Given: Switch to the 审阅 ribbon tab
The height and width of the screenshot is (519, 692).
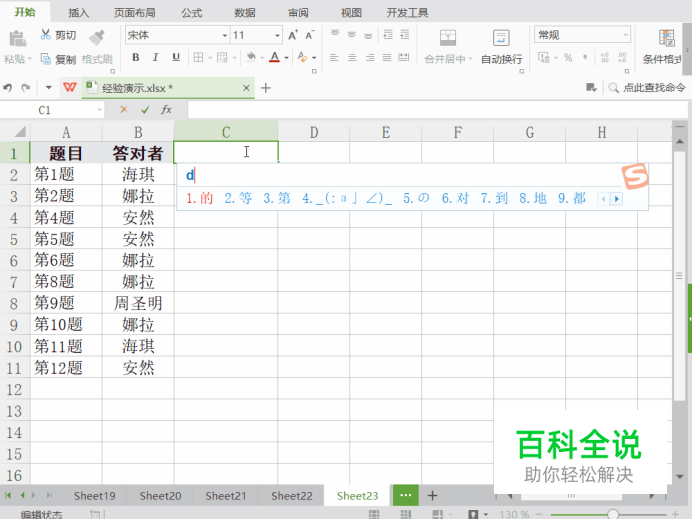Looking at the screenshot, I should 298,12.
